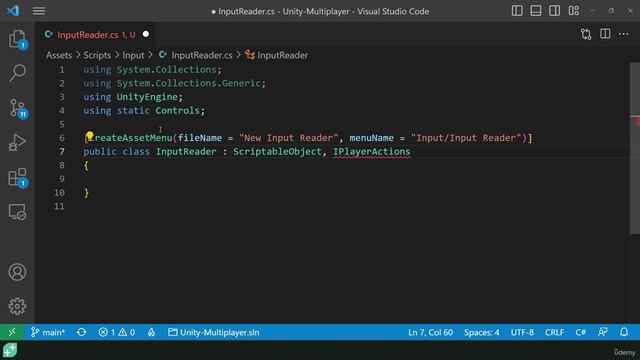Open the errors and warnings count
This screenshot has width=640, height=360.
click(117, 332)
